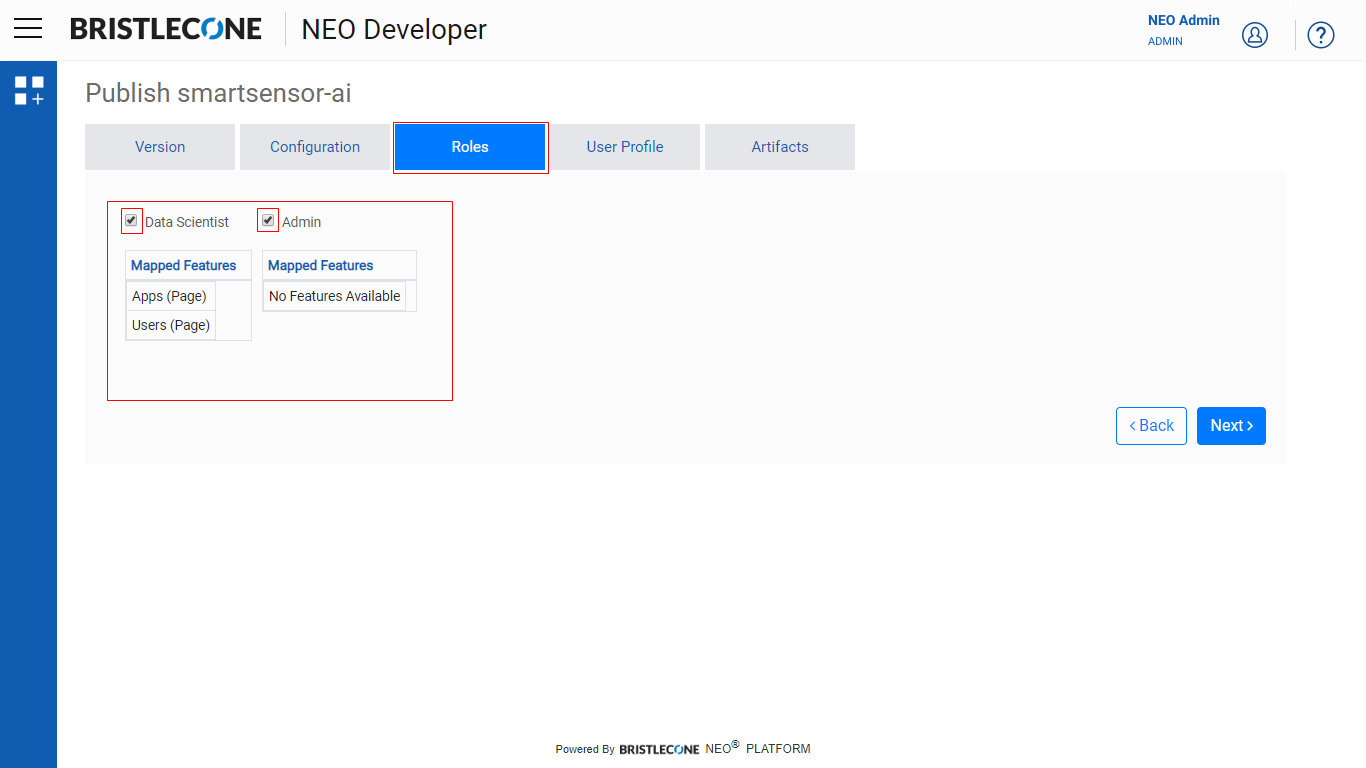Click the Data Scientist role label
The width and height of the screenshot is (1366, 768).
[187, 222]
